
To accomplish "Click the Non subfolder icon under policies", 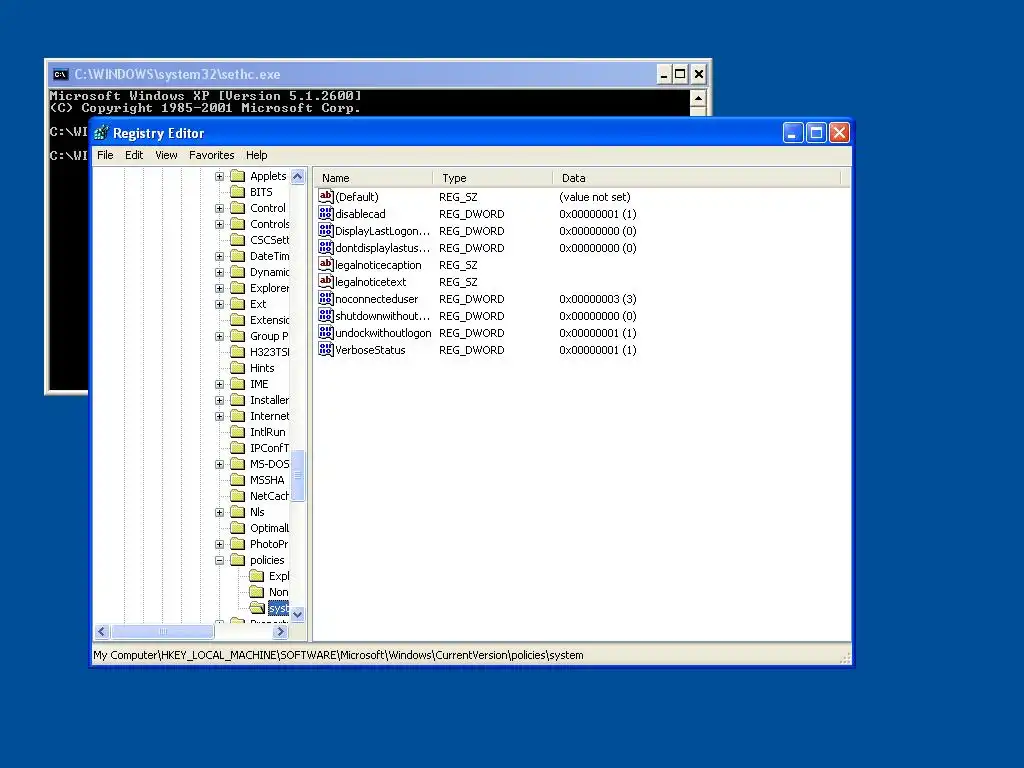I will [x=257, y=592].
